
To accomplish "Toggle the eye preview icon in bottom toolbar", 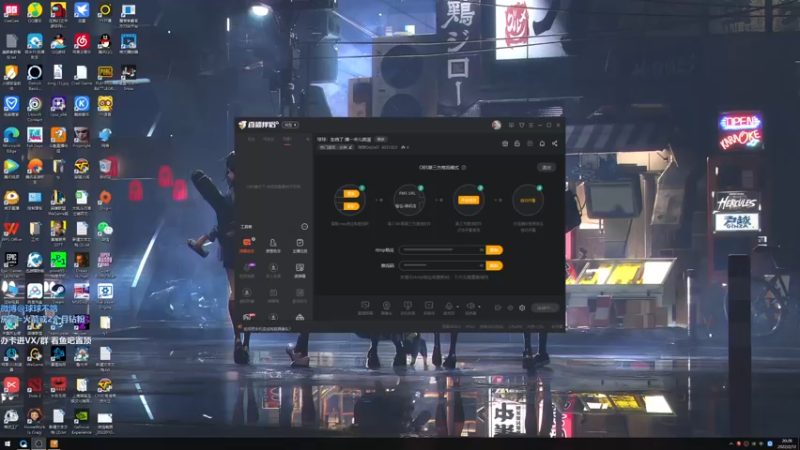I will pyautogui.click(x=510, y=308).
